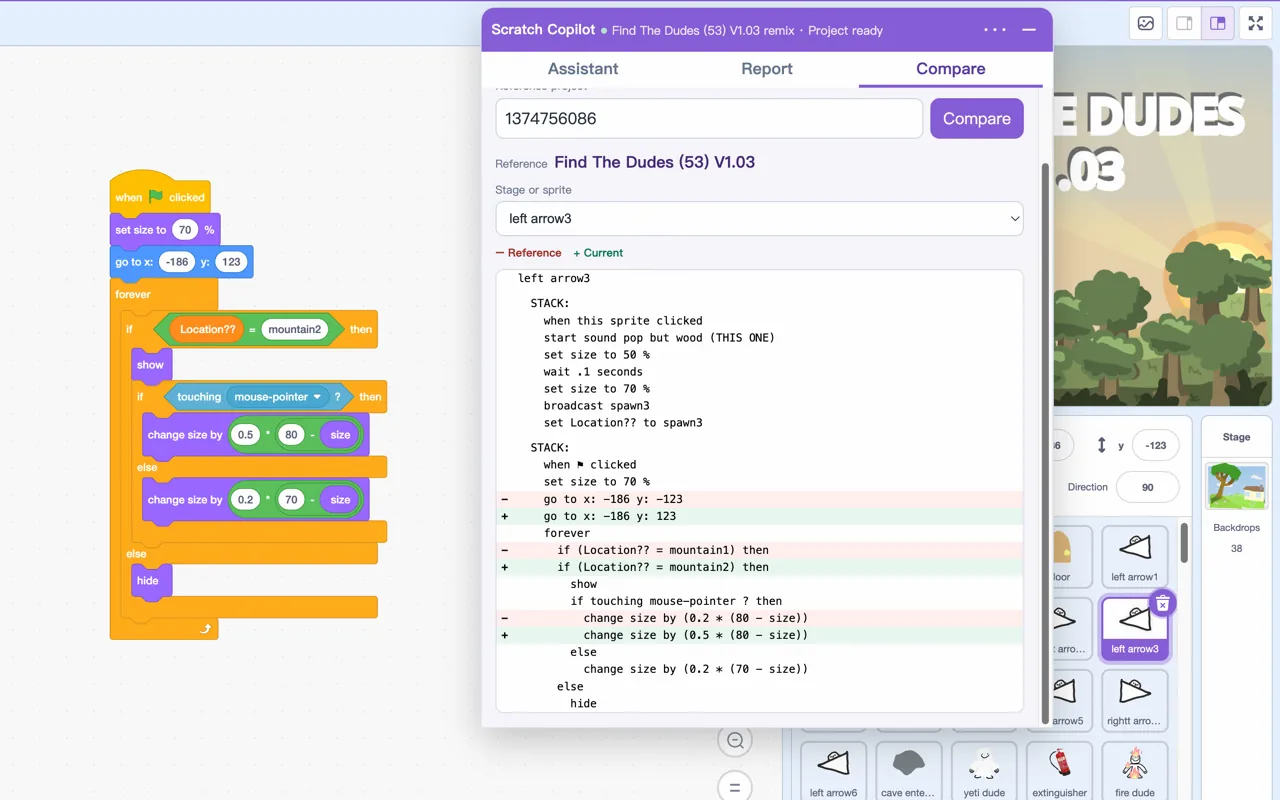Select the cave entrance sprite

coord(908,772)
